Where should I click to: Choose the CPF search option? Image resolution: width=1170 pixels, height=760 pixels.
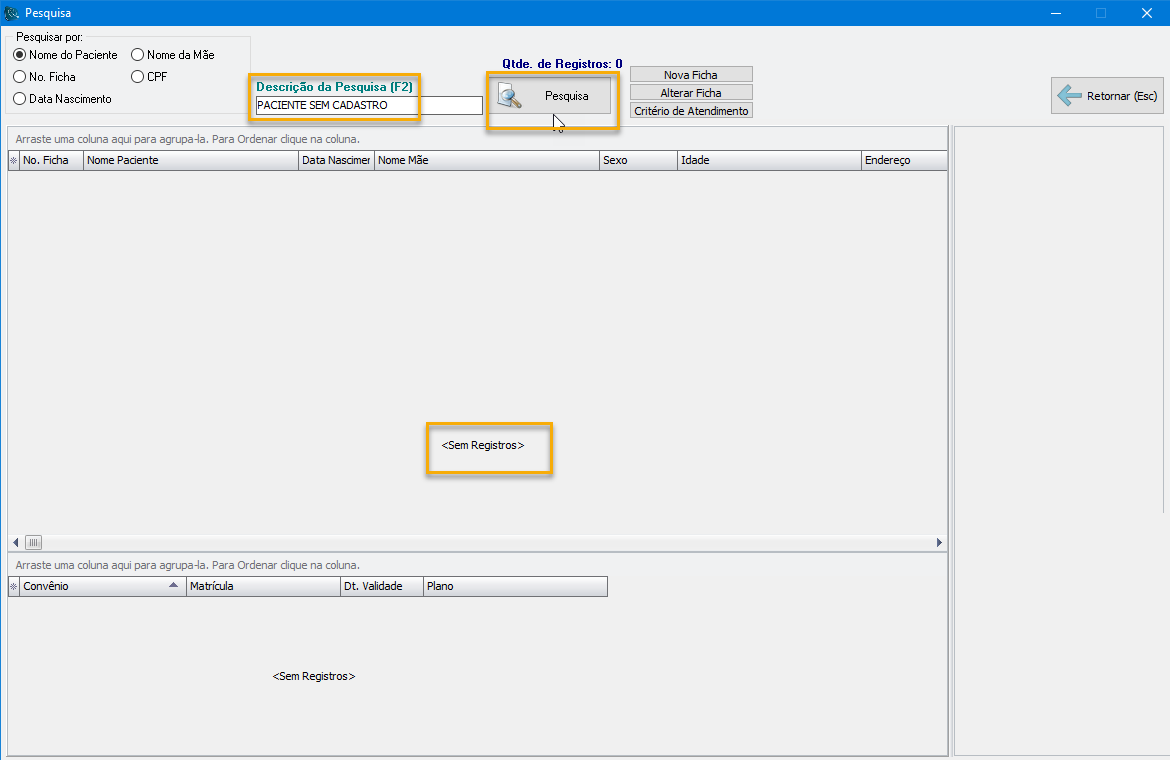click(148, 77)
